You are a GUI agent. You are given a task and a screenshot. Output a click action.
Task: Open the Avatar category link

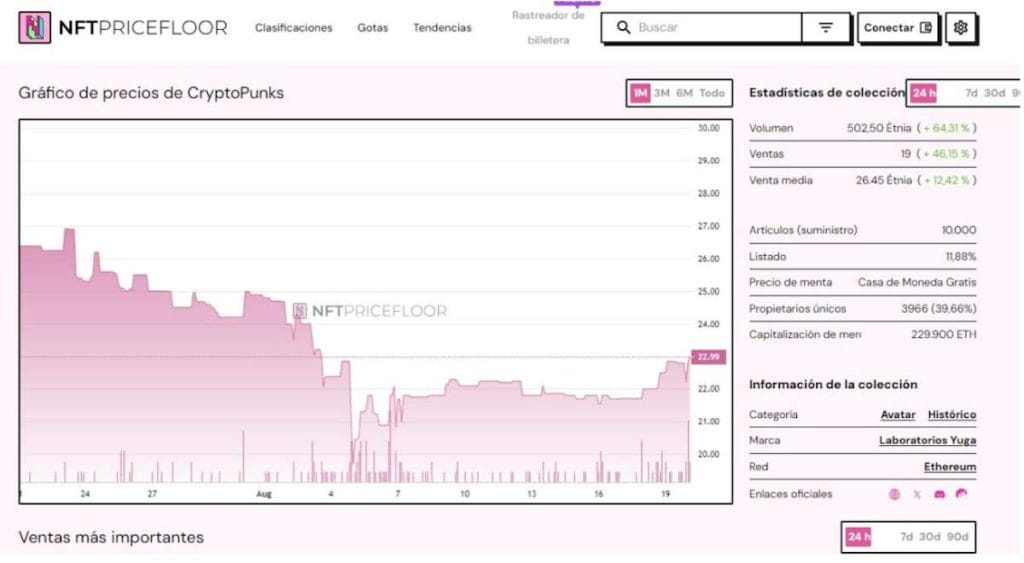coord(898,415)
